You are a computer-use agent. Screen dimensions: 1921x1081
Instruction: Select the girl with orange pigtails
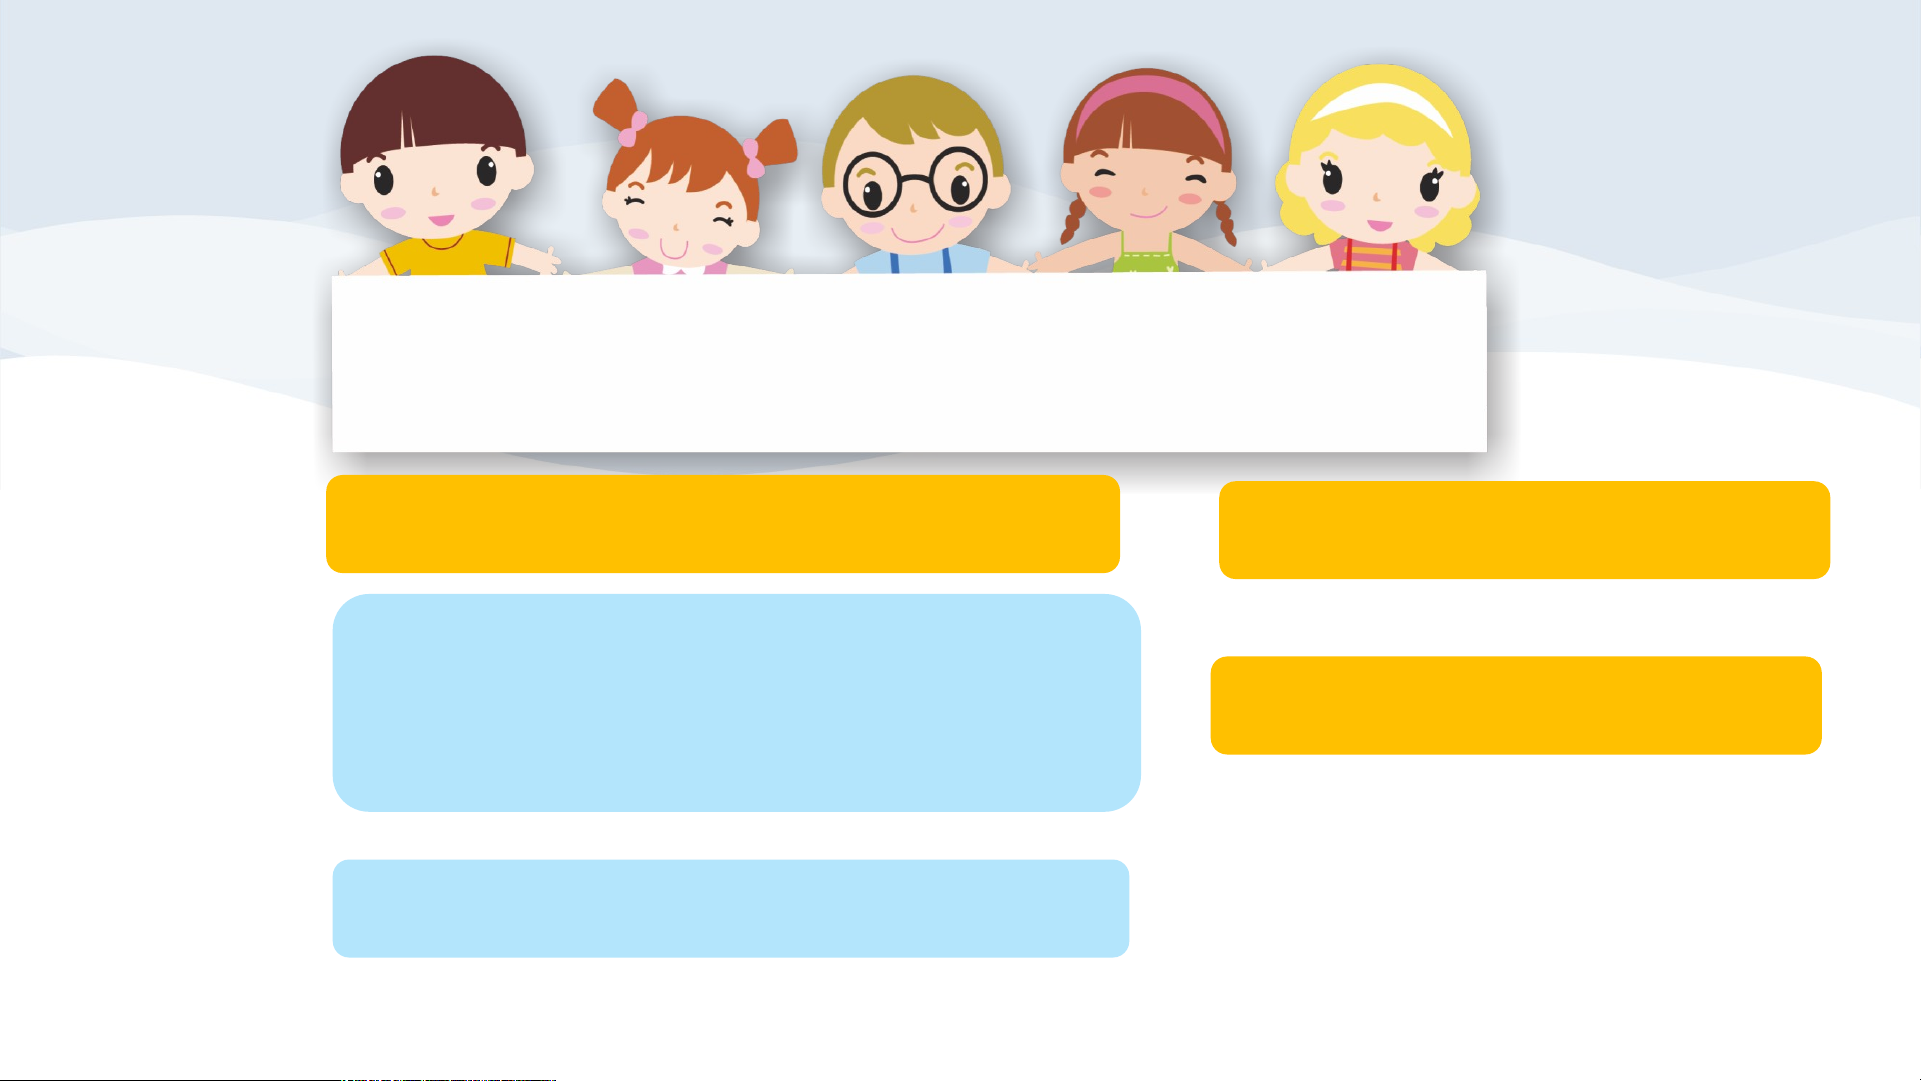point(690,180)
